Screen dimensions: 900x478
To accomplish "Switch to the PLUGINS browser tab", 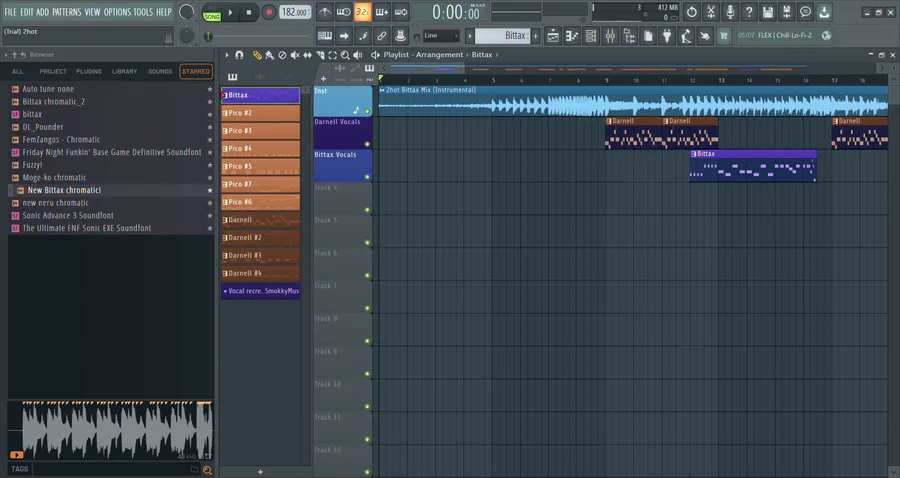I will tap(89, 72).
